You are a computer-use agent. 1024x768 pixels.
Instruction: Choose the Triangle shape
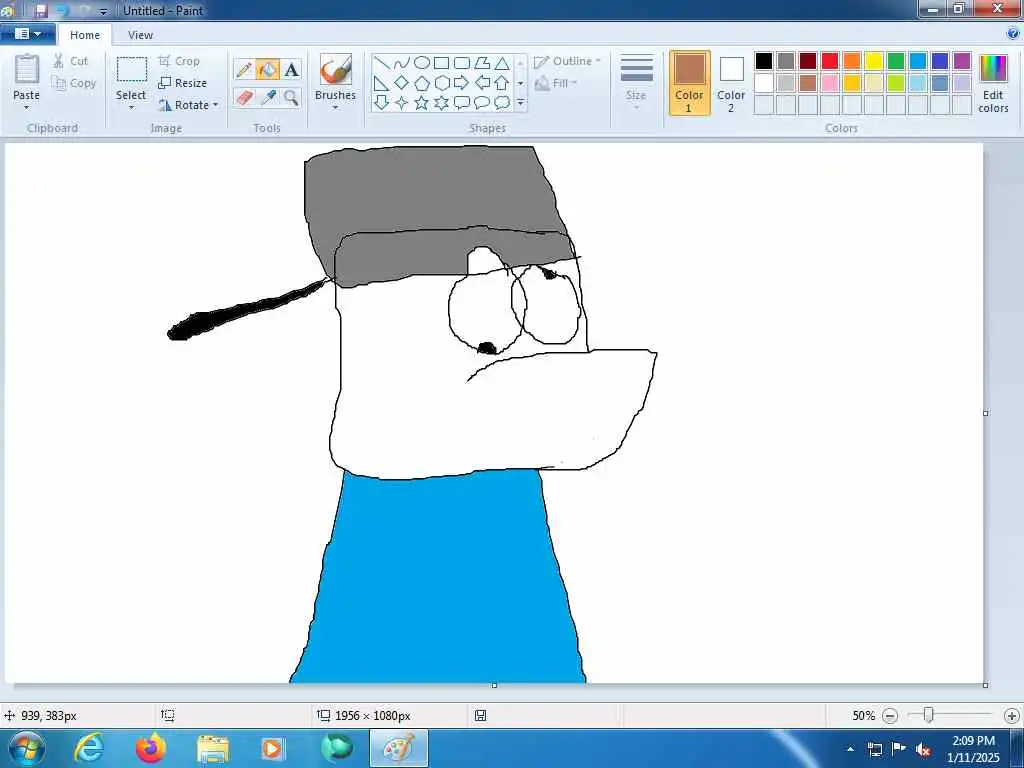502,63
